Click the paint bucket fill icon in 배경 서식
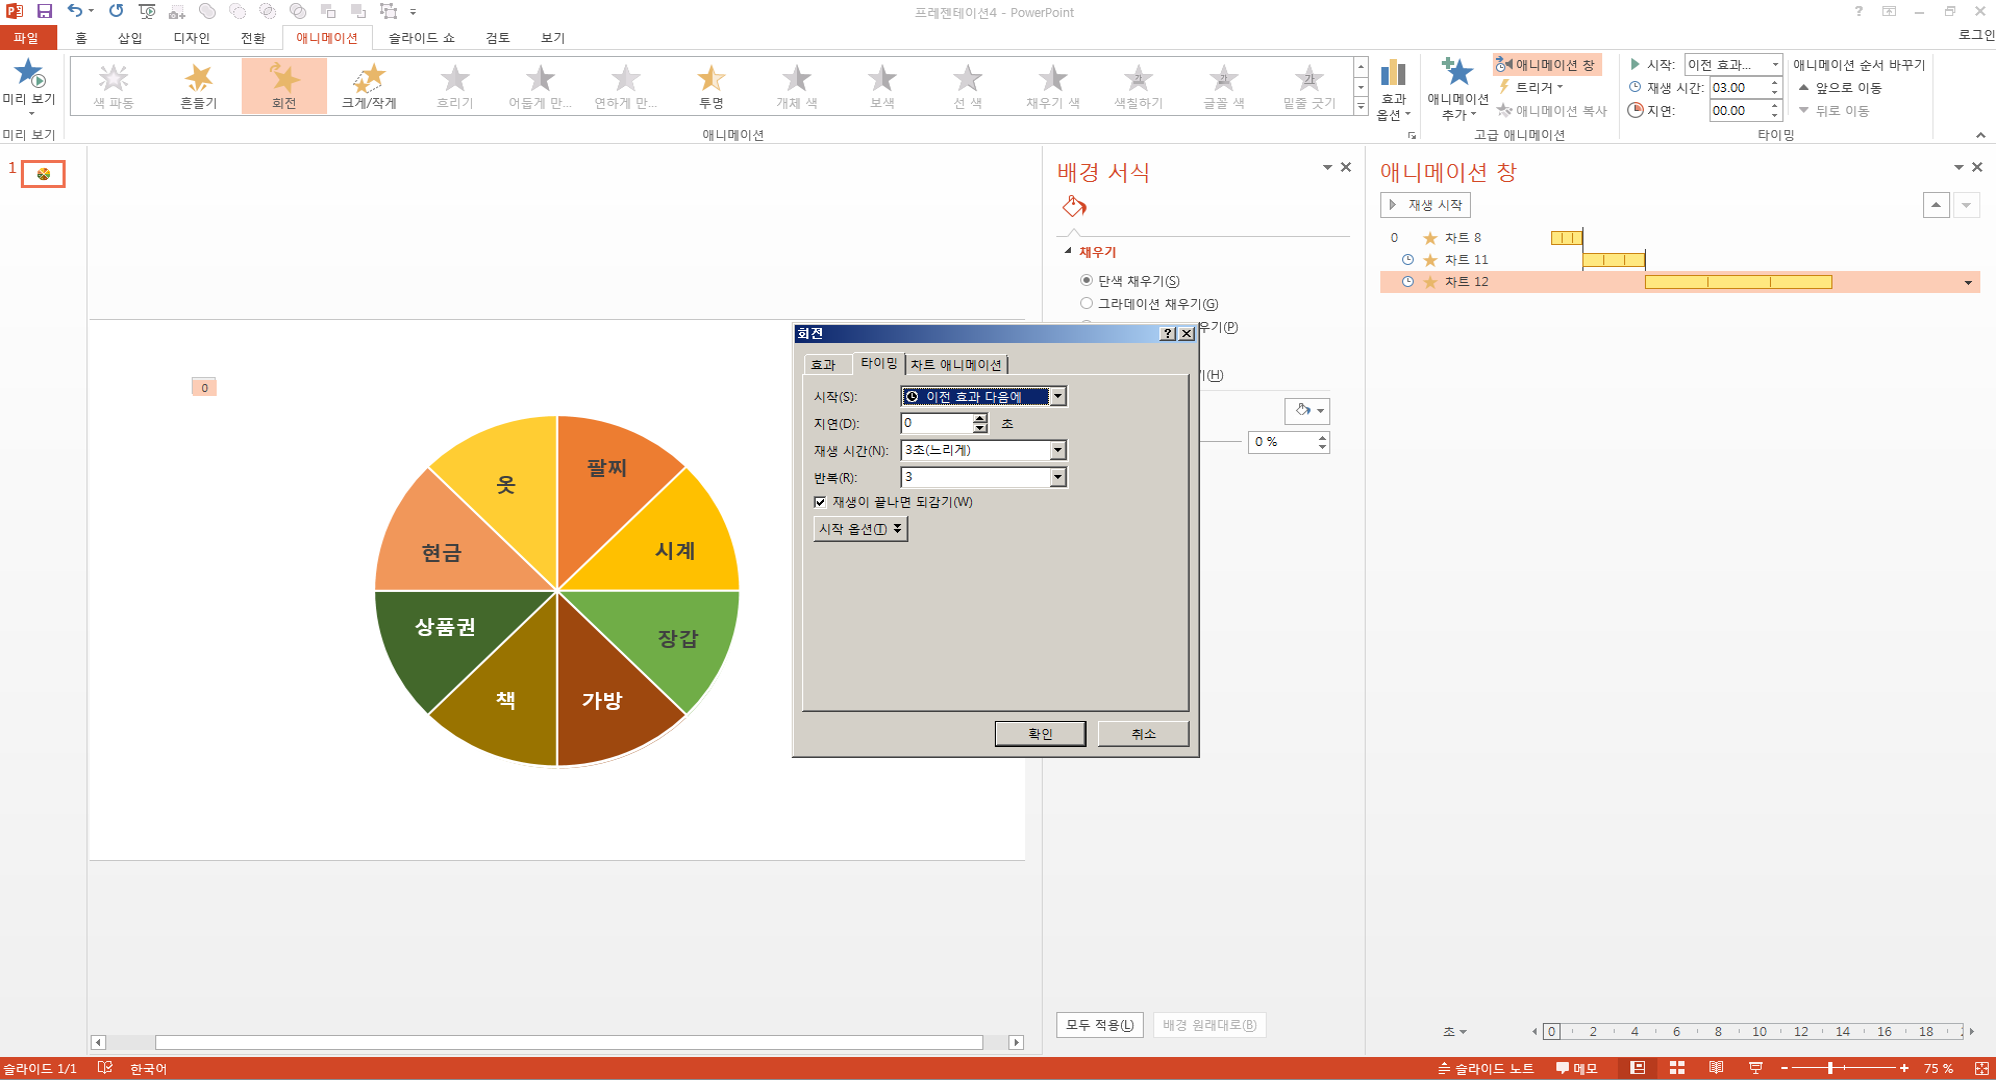 click(x=1074, y=206)
